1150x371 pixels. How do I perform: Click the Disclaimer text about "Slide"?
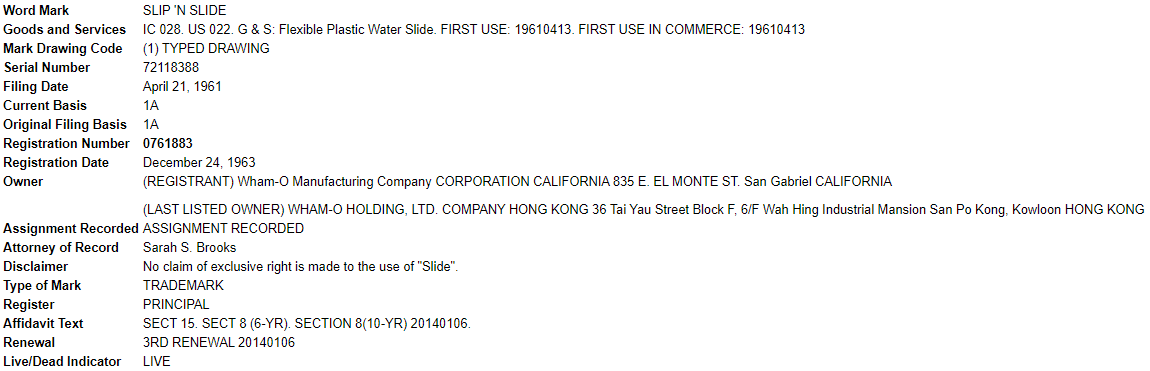point(301,267)
